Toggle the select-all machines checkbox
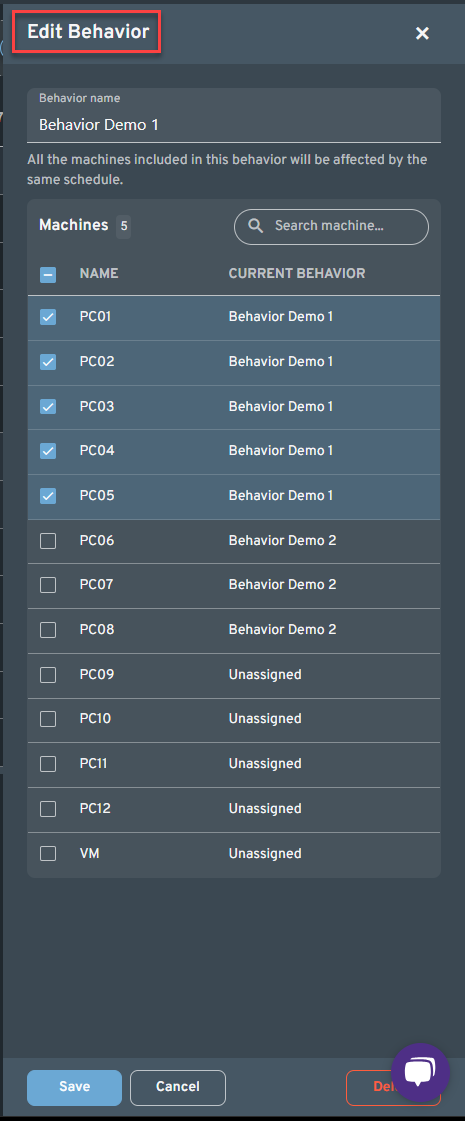This screenshot has height=1121, width=465. [48, 274]
